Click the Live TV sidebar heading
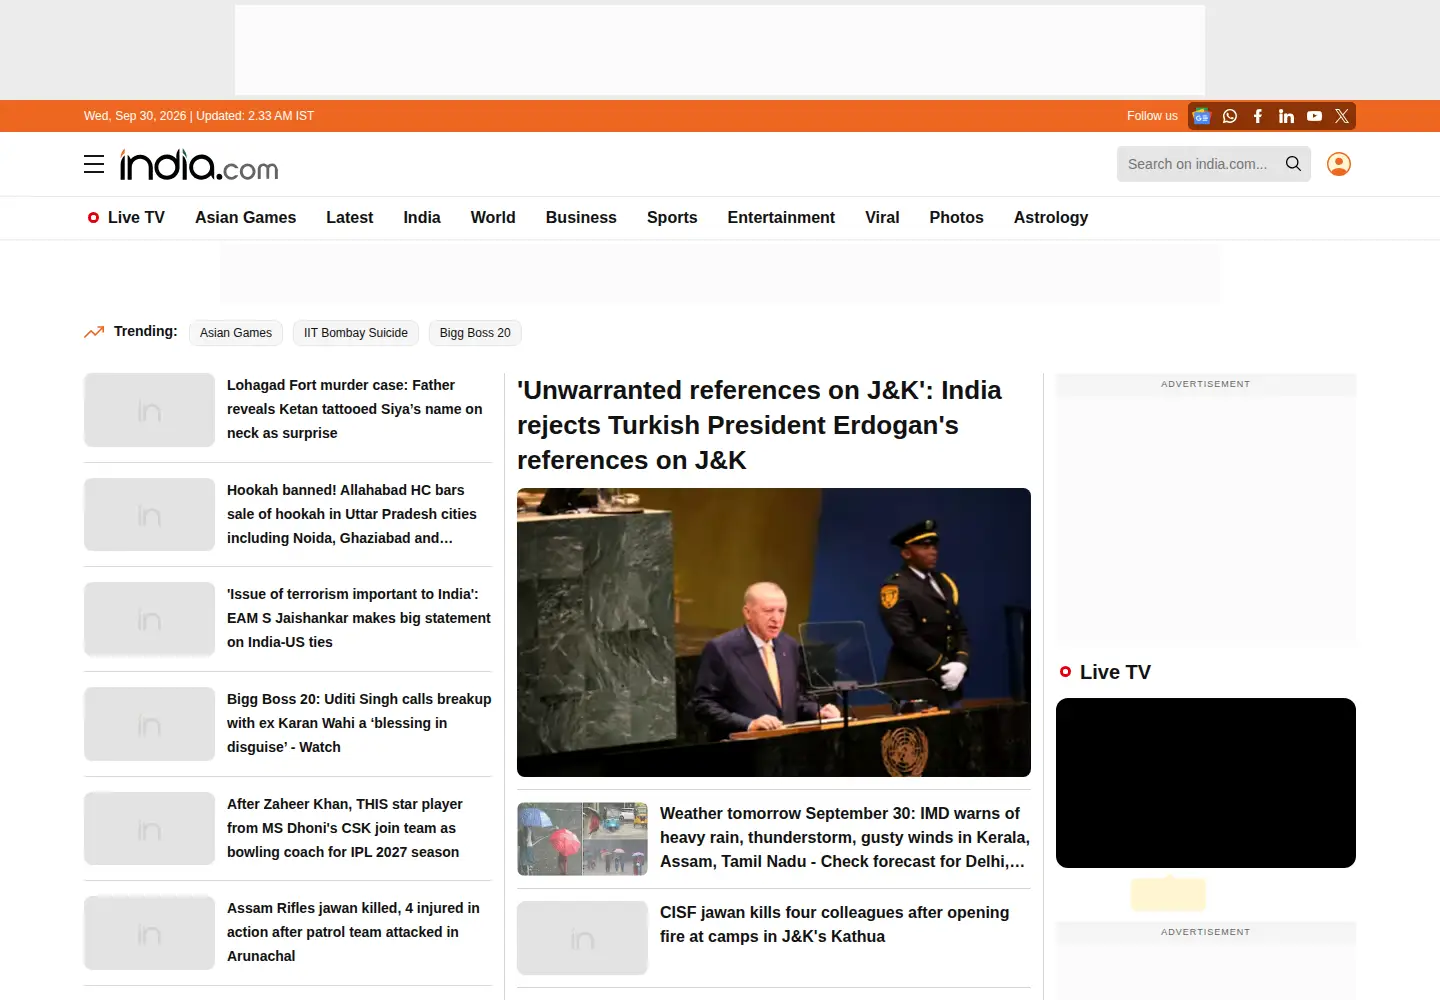 pyautogui.click(x=1115, y=672)
